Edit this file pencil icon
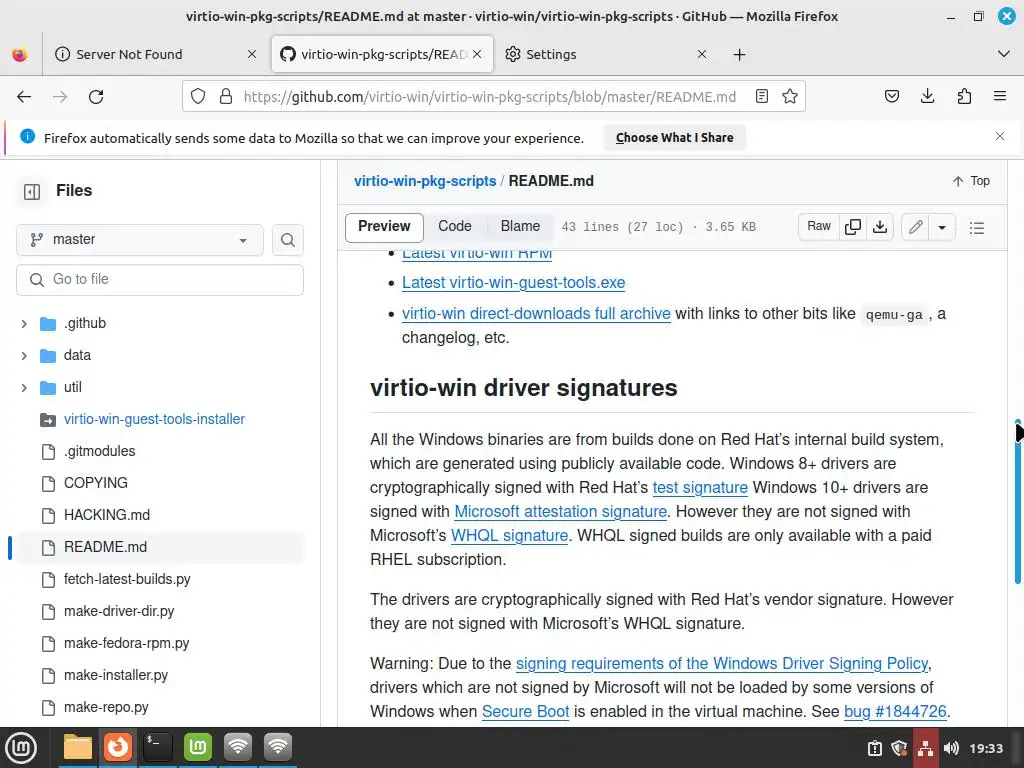The height and width of the screenshot is (768, 1024). coord(916,227)
